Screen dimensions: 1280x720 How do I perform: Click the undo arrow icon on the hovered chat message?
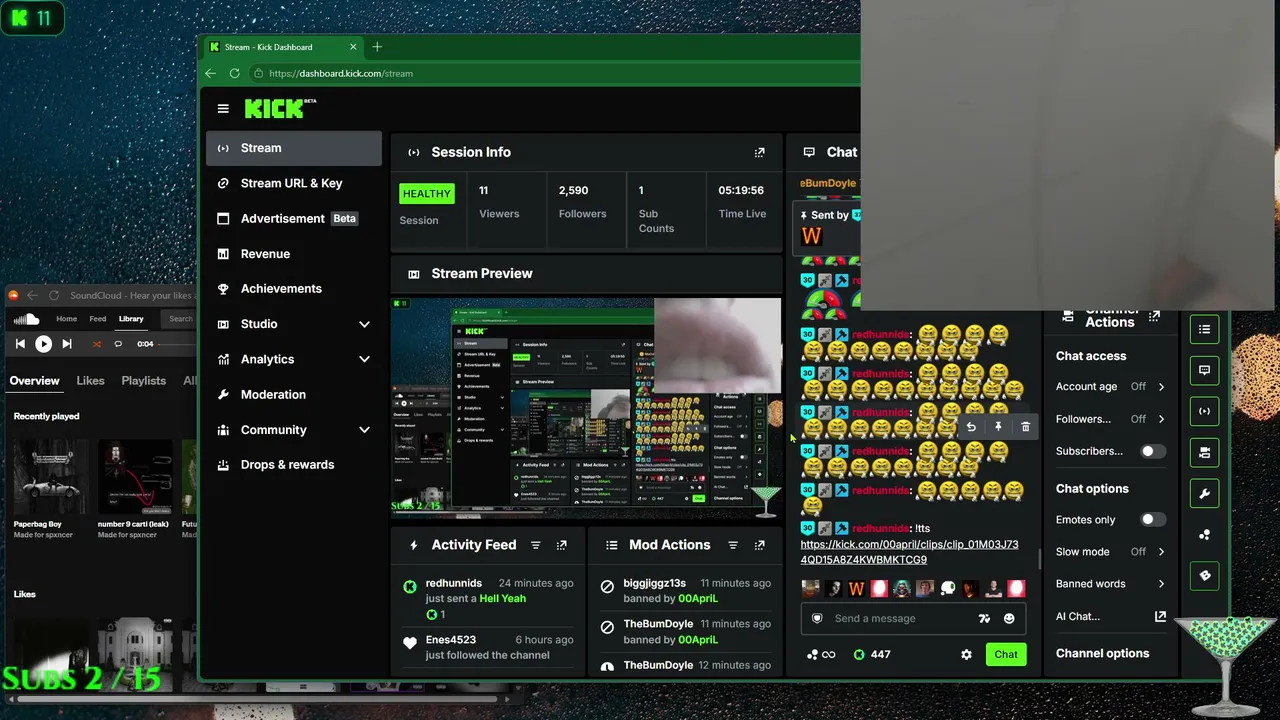click(971, 427)
